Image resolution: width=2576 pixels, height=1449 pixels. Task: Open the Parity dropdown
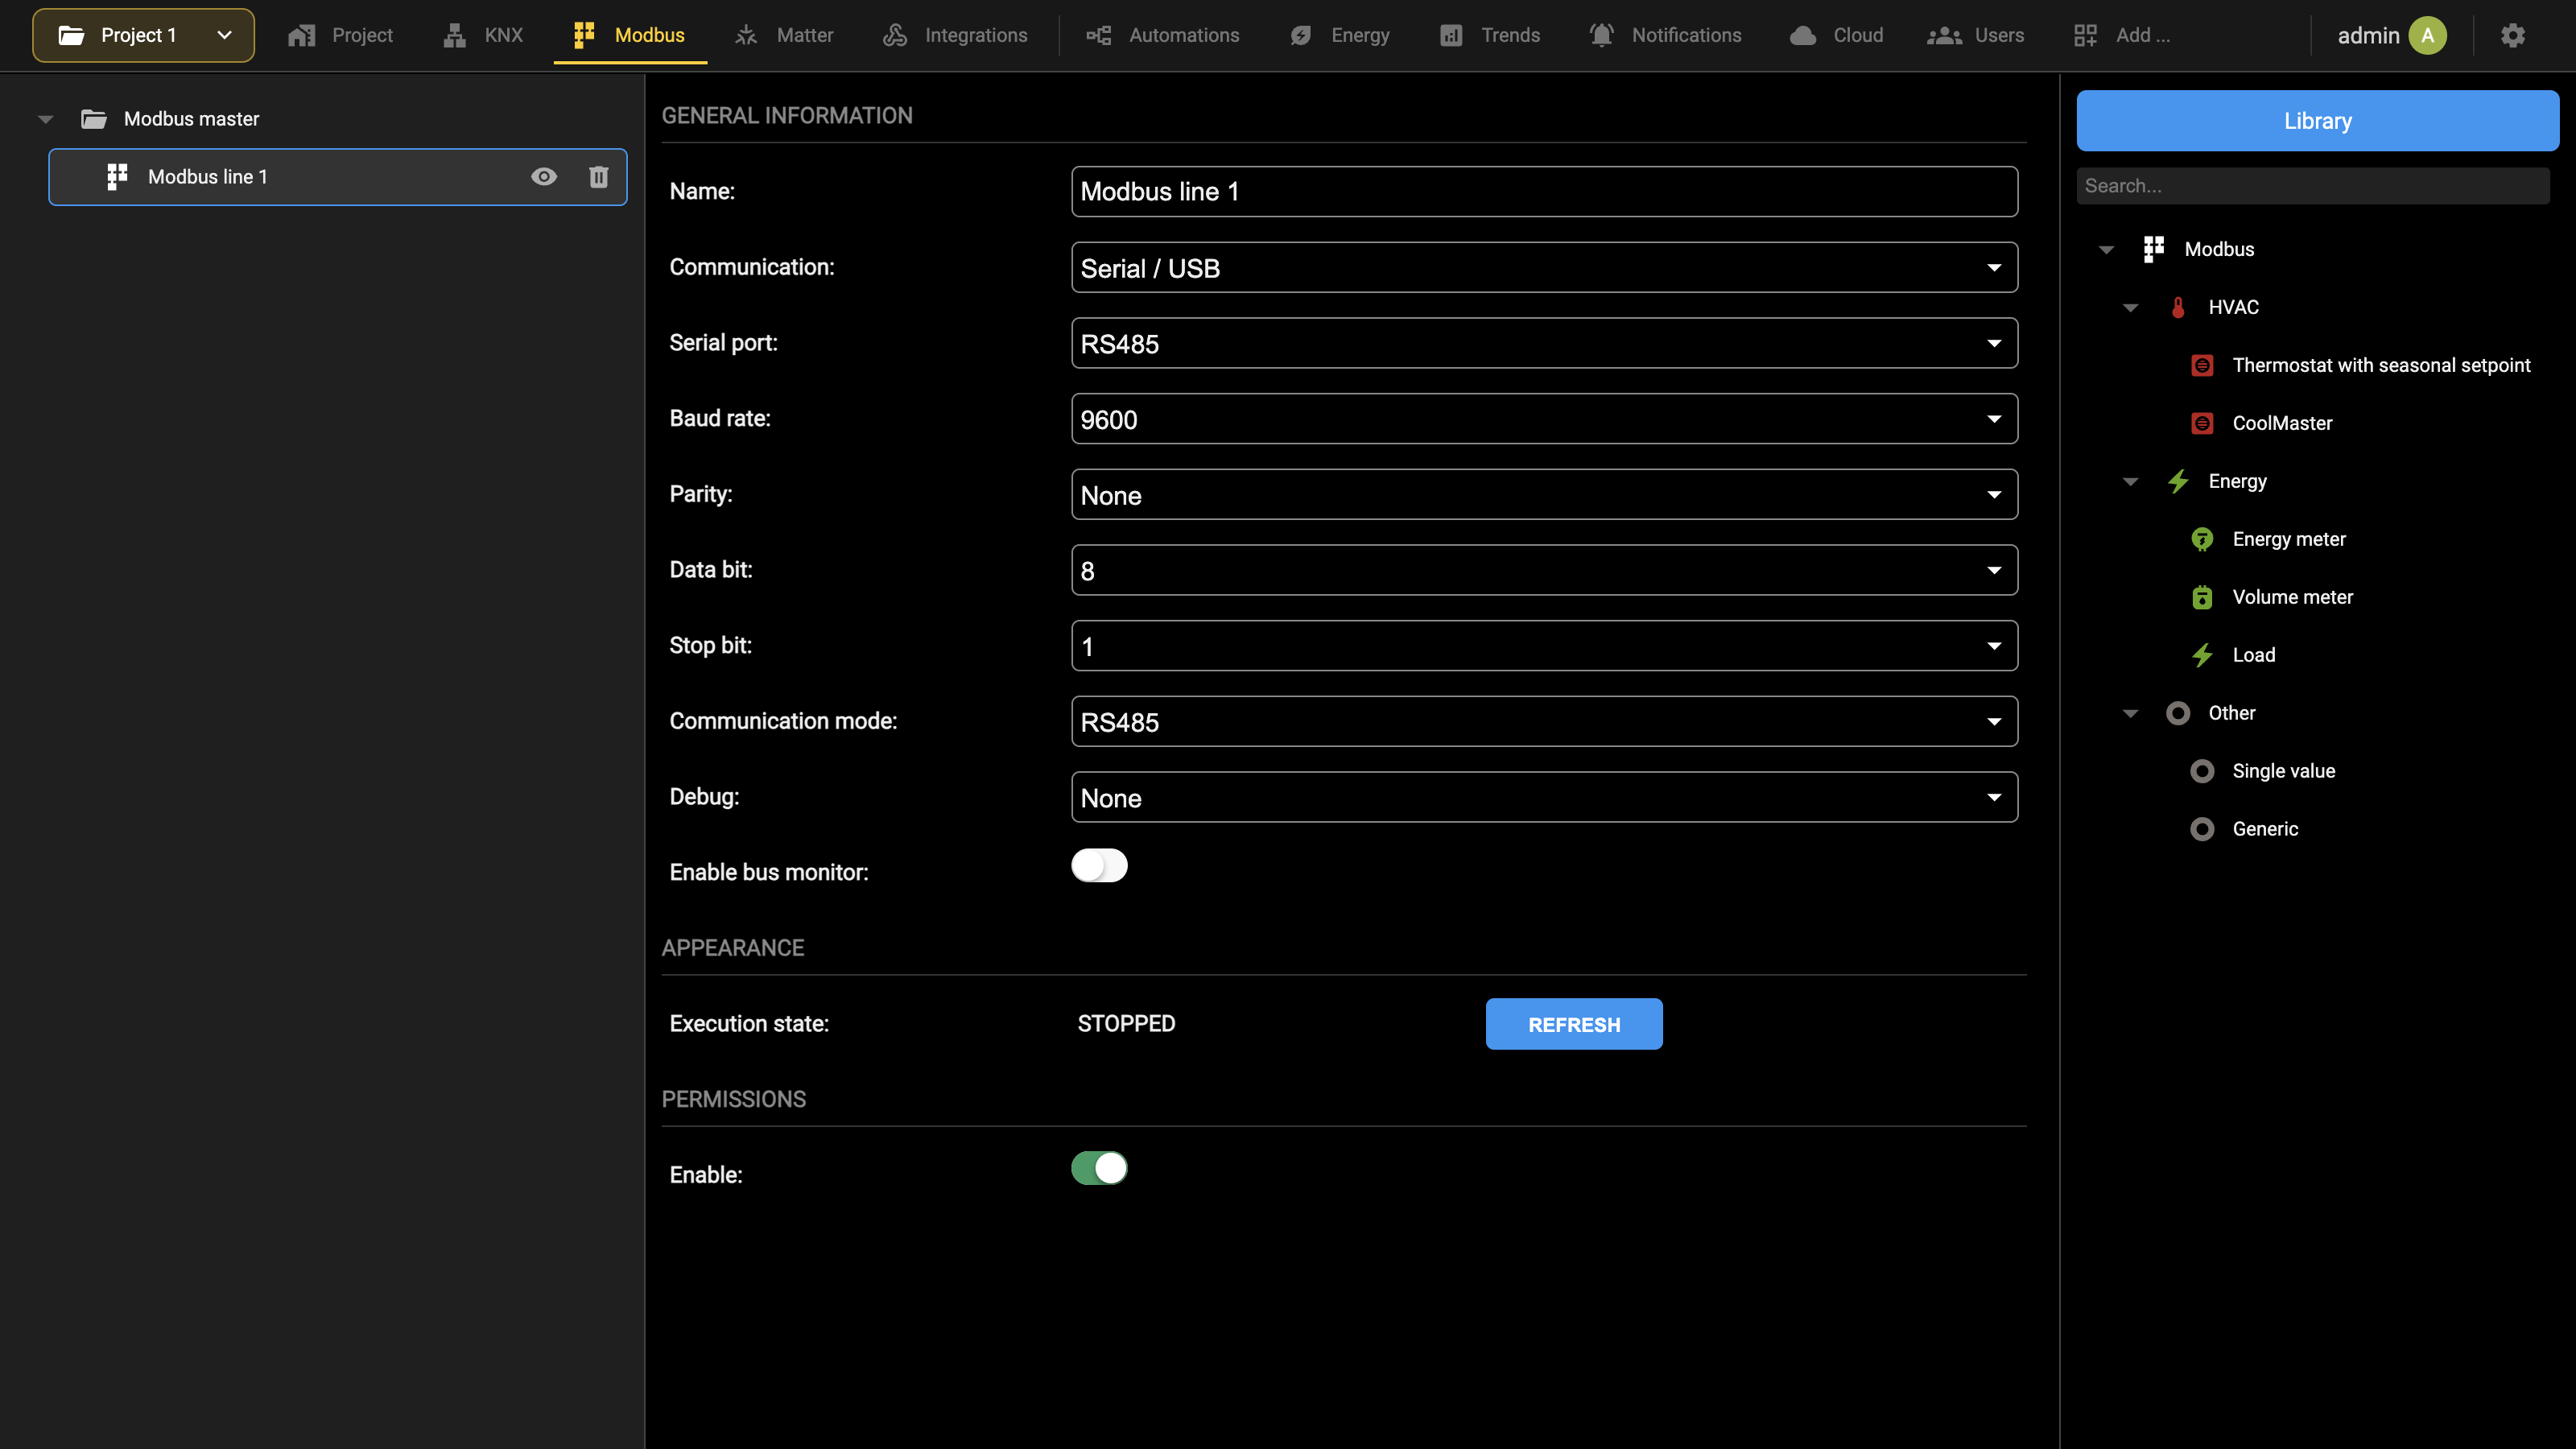click(1544, 495)
